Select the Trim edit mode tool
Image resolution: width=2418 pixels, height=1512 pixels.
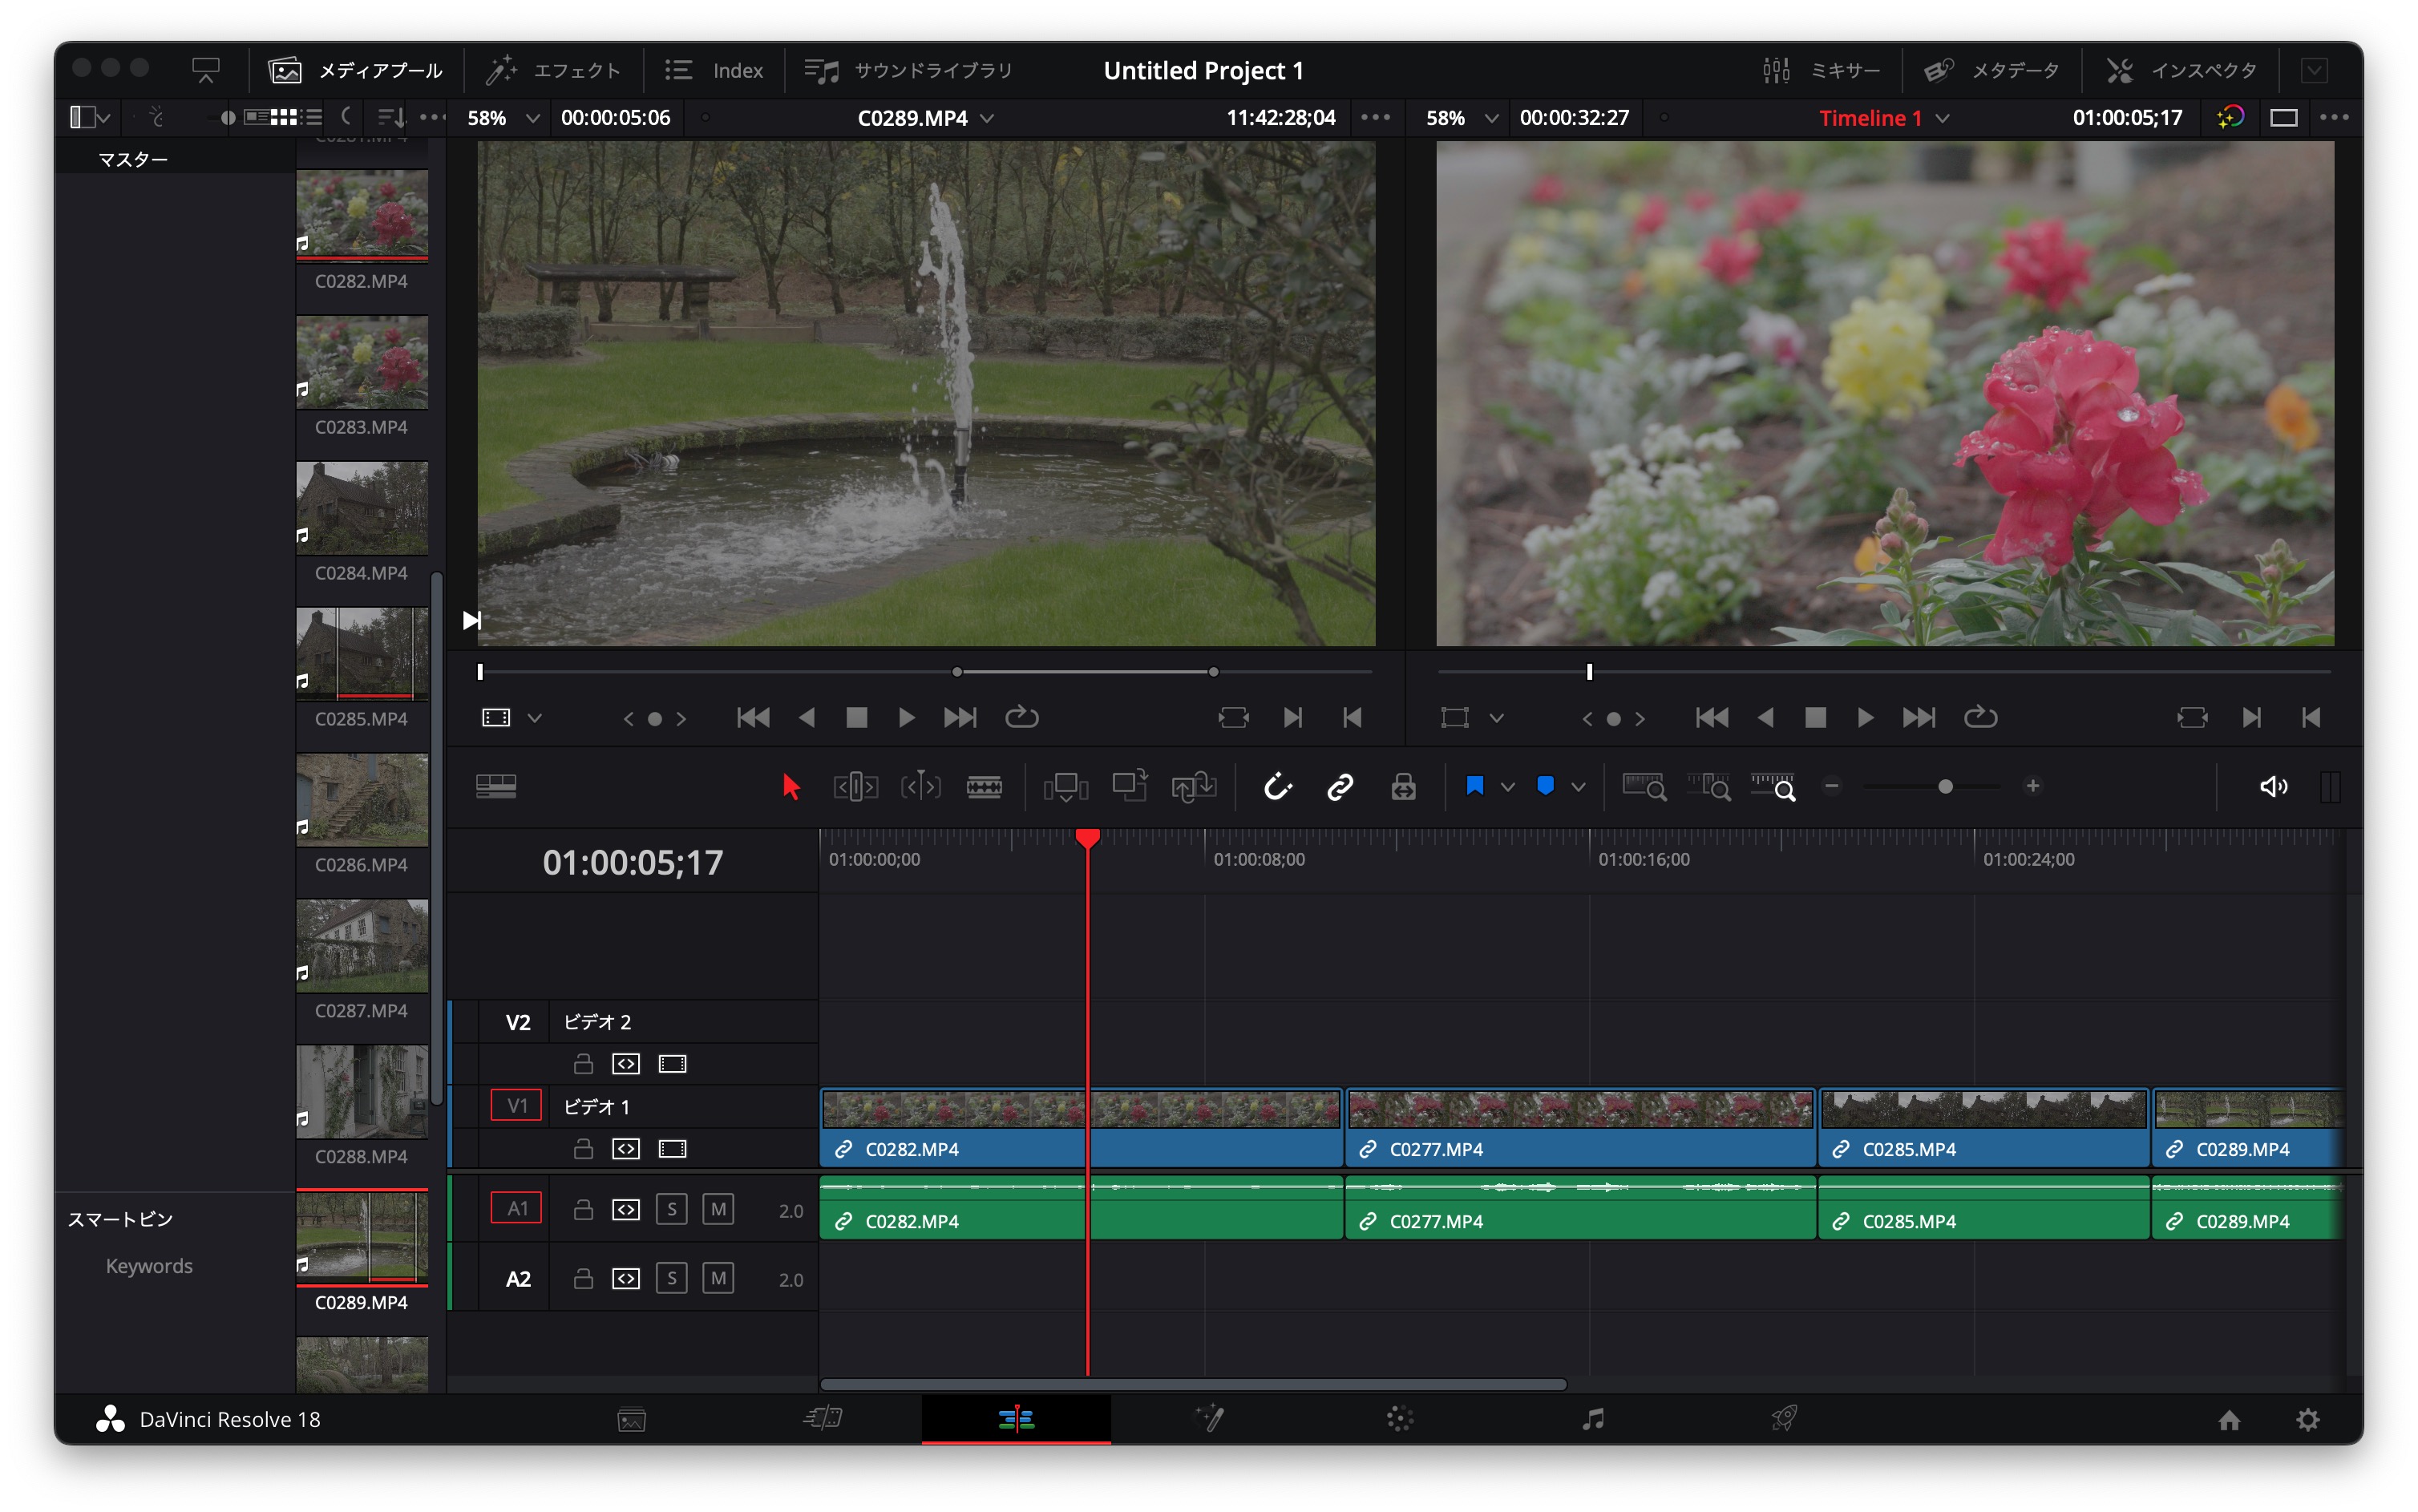tap(856, 787)
